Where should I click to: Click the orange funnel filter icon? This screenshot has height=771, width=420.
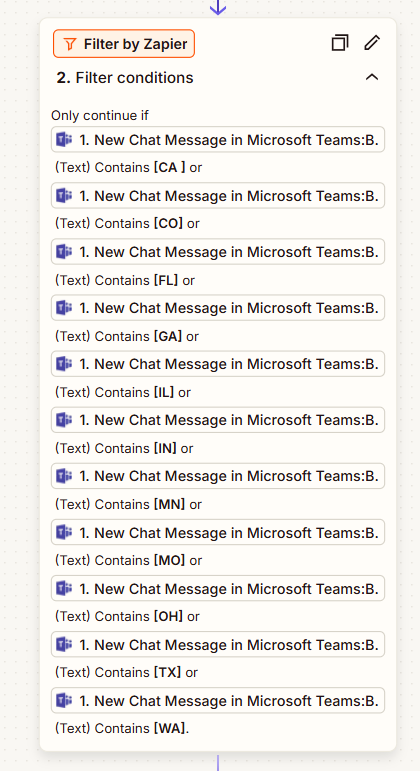click(x=70, y=44)
